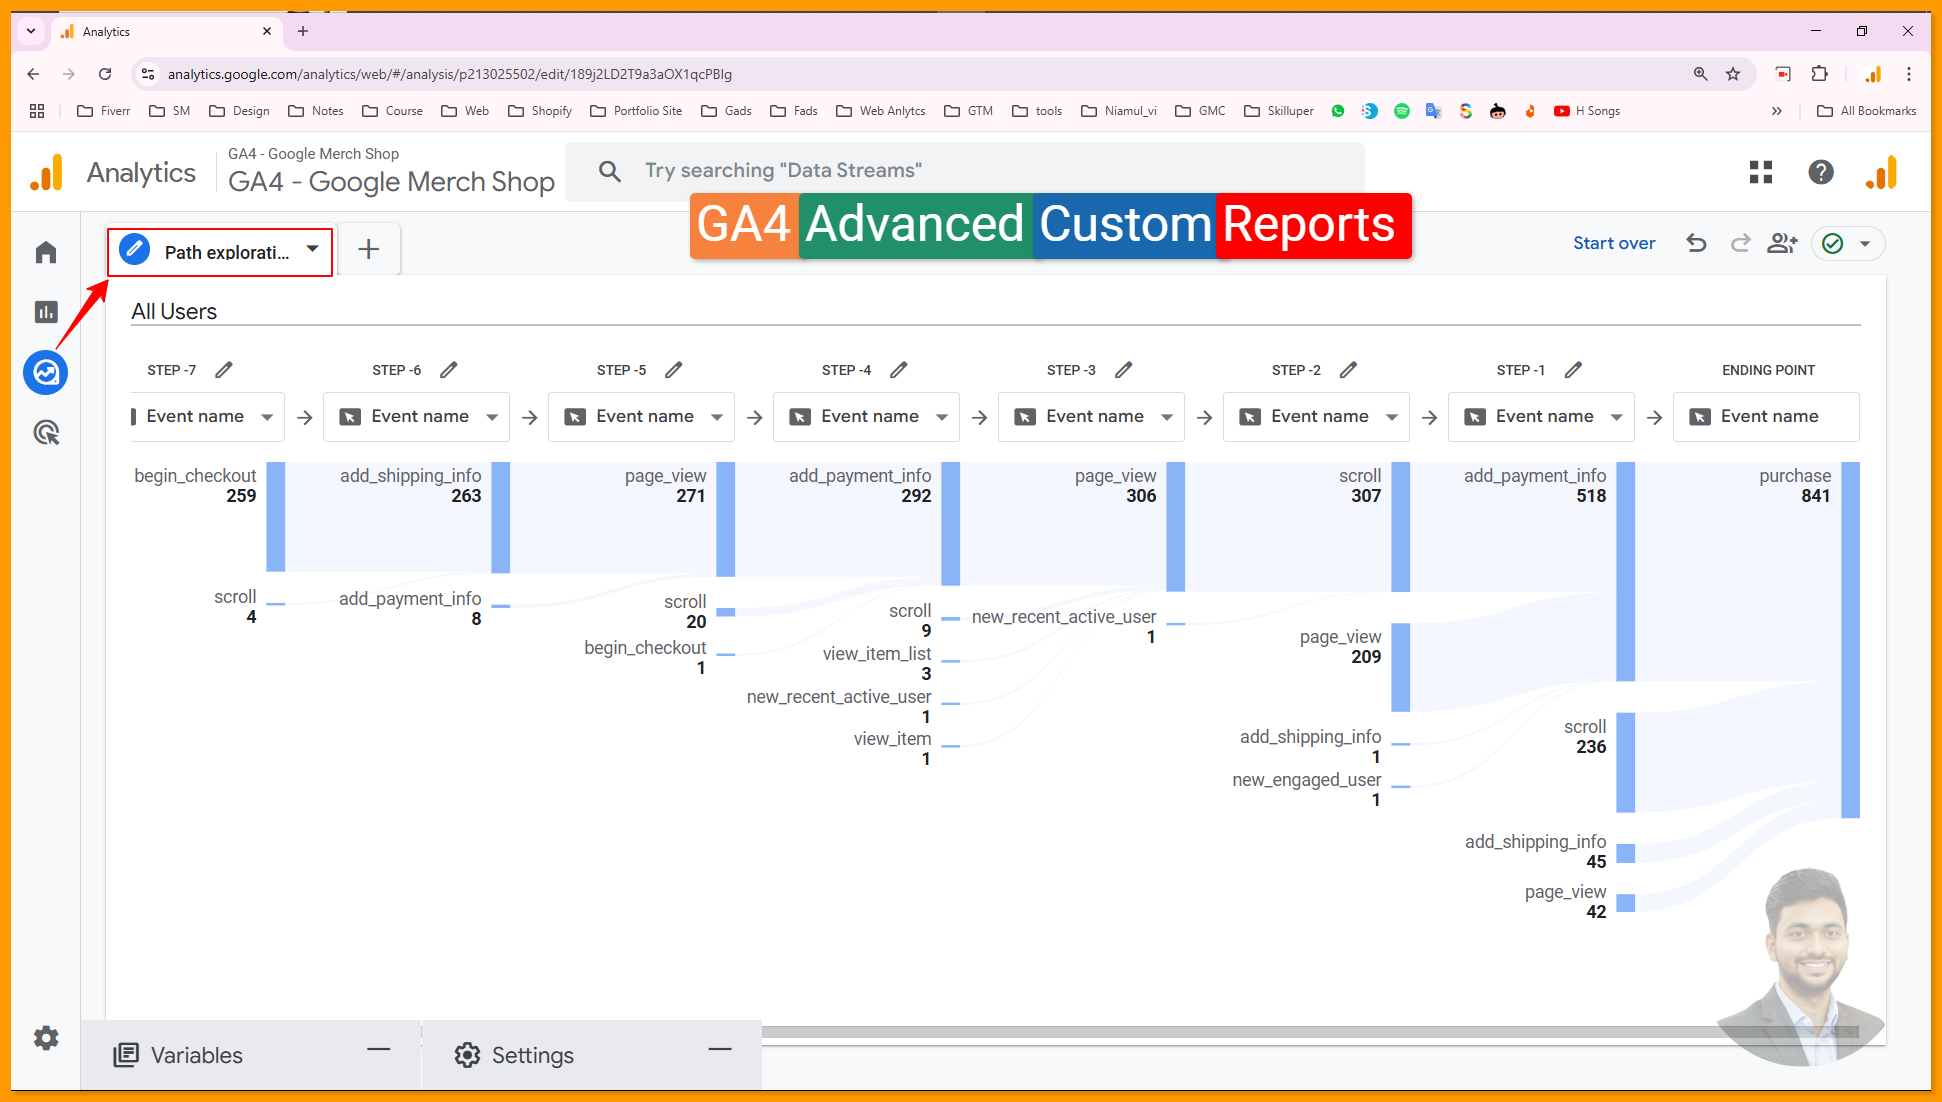Go to Home in left sidebar

point(46,252)
